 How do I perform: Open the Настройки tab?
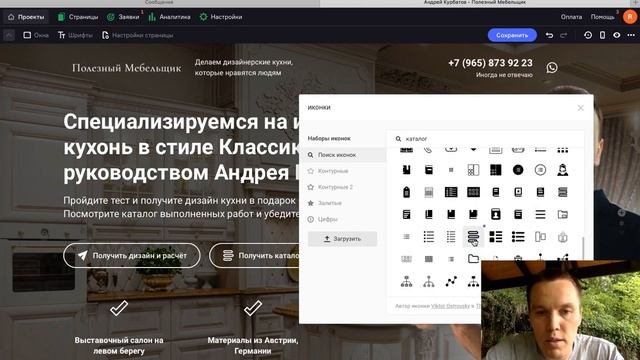point(221,17)
